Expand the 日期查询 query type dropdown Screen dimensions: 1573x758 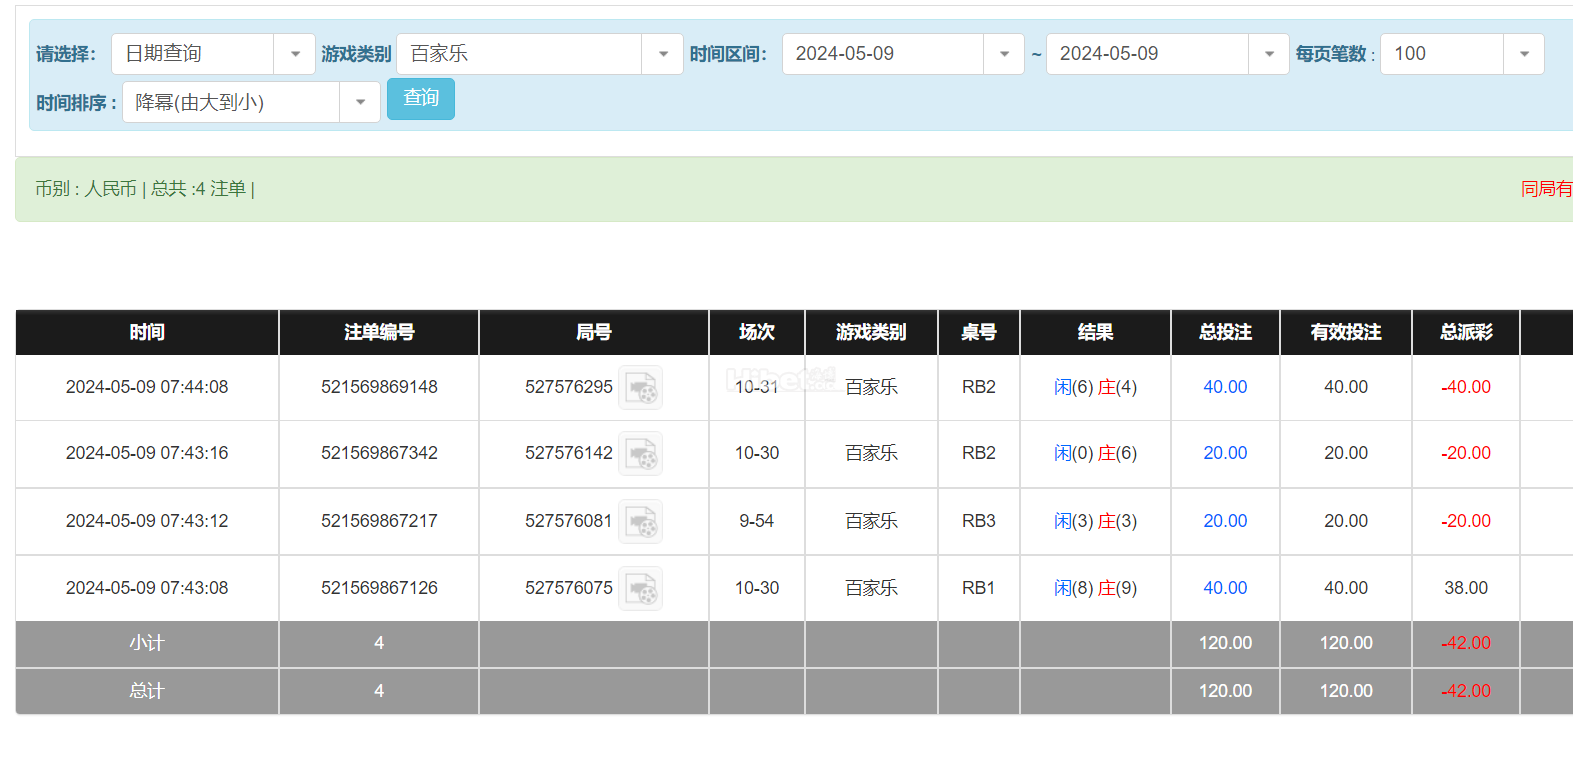pyautogui.click(x=213, y=54)
